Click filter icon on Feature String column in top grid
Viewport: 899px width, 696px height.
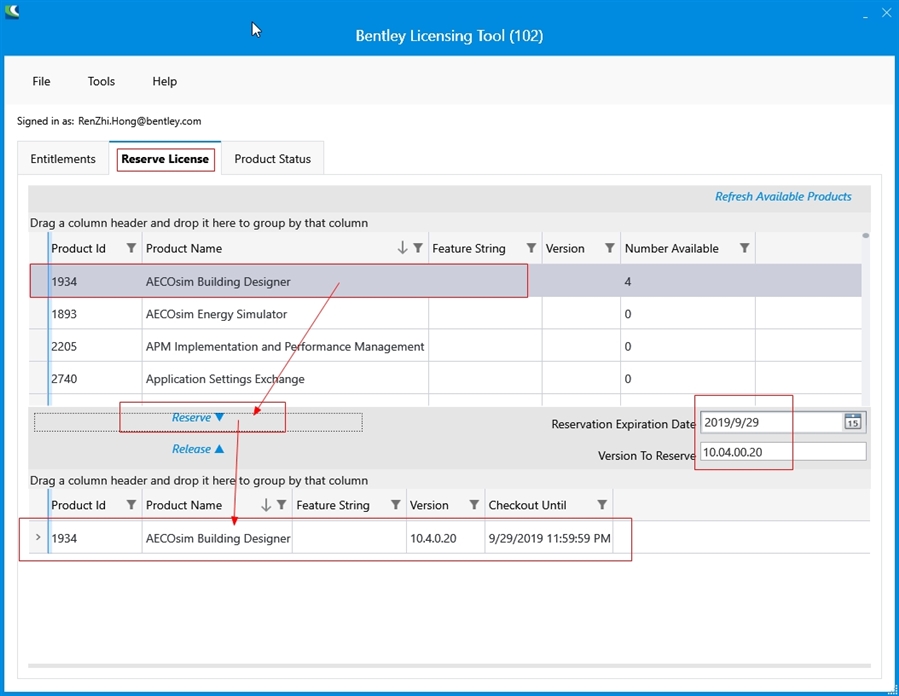[x=531, y=248]
